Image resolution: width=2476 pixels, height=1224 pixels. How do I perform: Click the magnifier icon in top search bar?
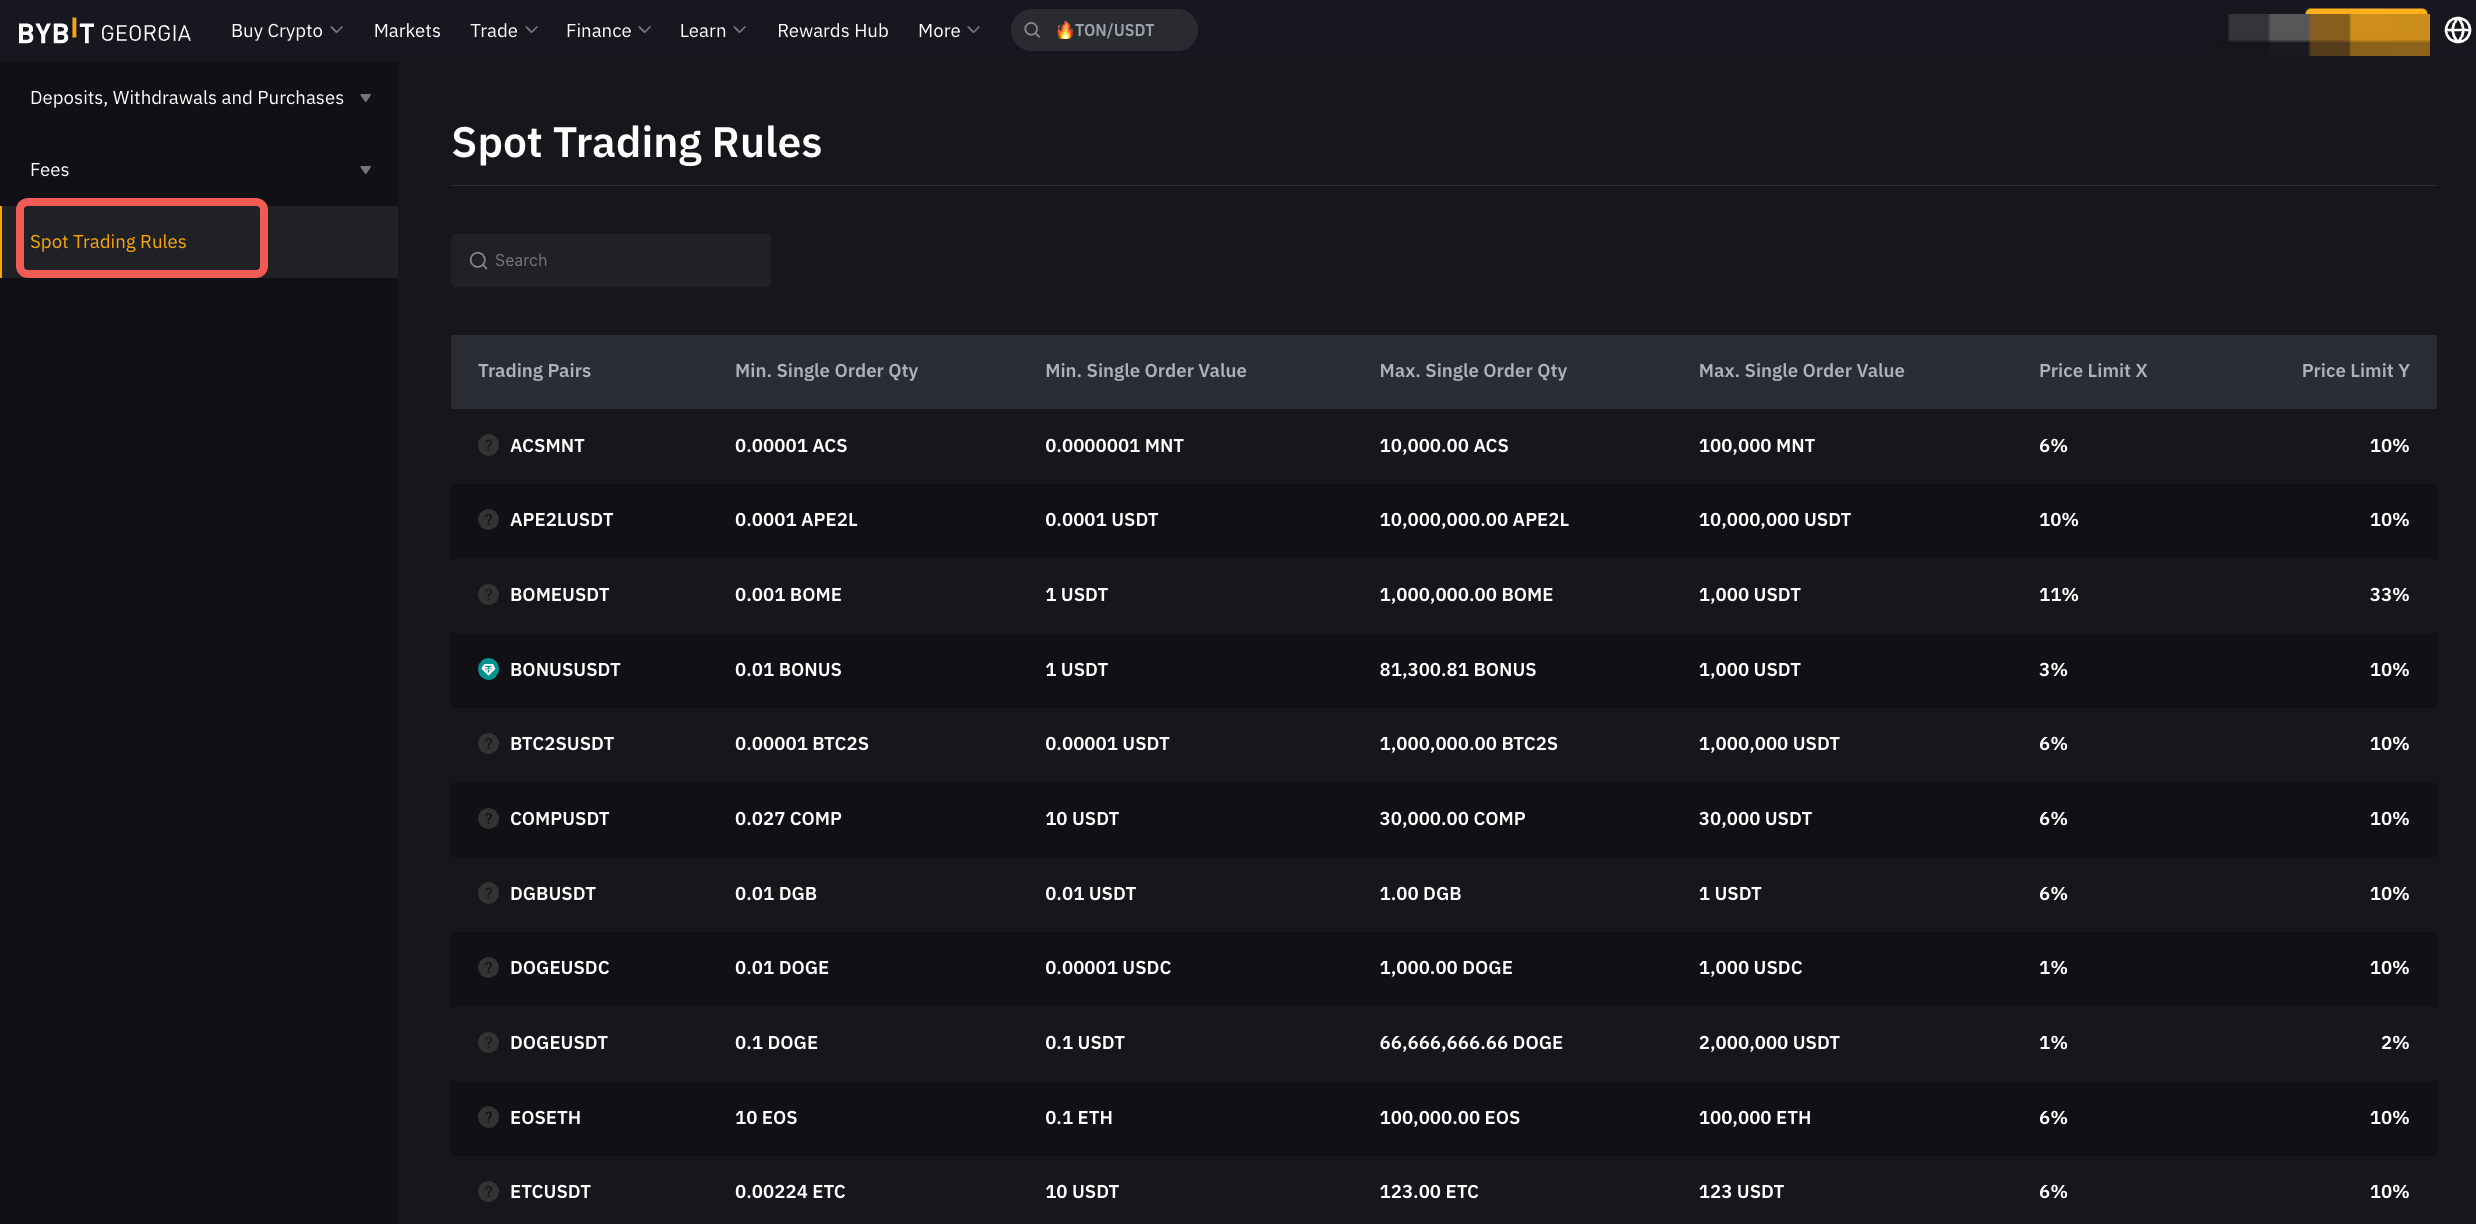(1032, 30)
